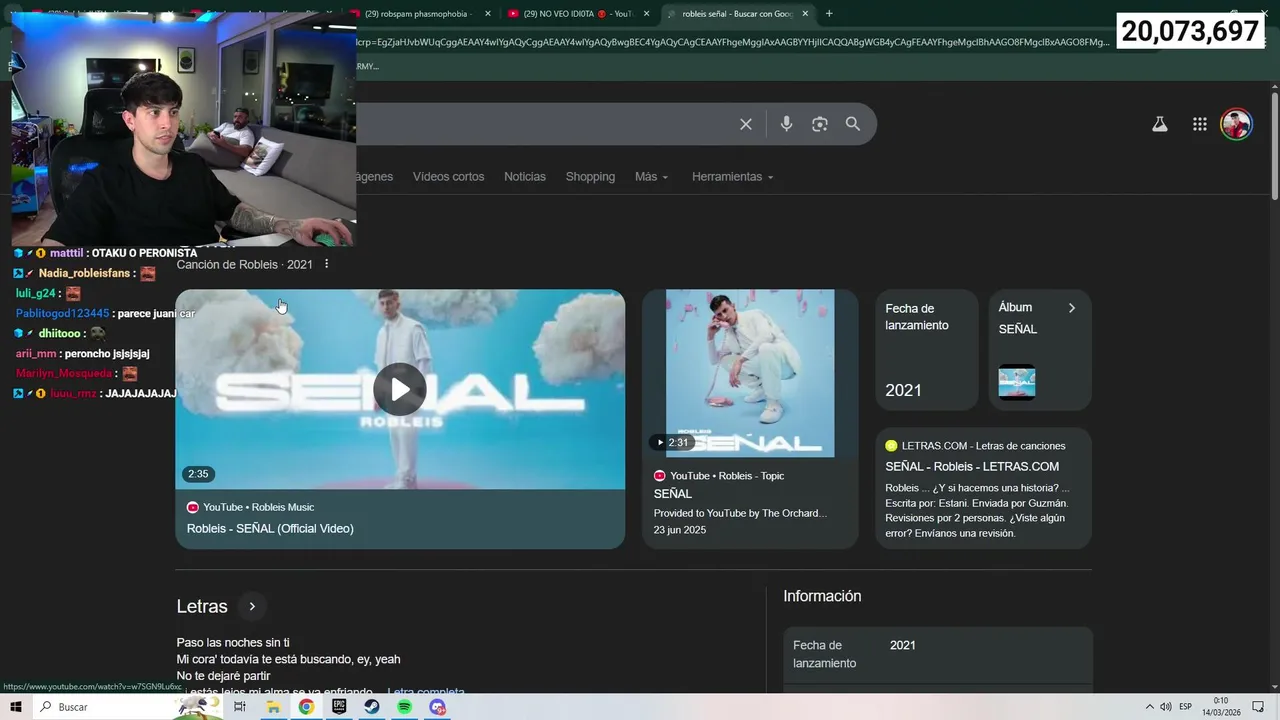Click the ESP language indicator
The width and height of the screenshot is (1280, 720).
(1186, 707)
